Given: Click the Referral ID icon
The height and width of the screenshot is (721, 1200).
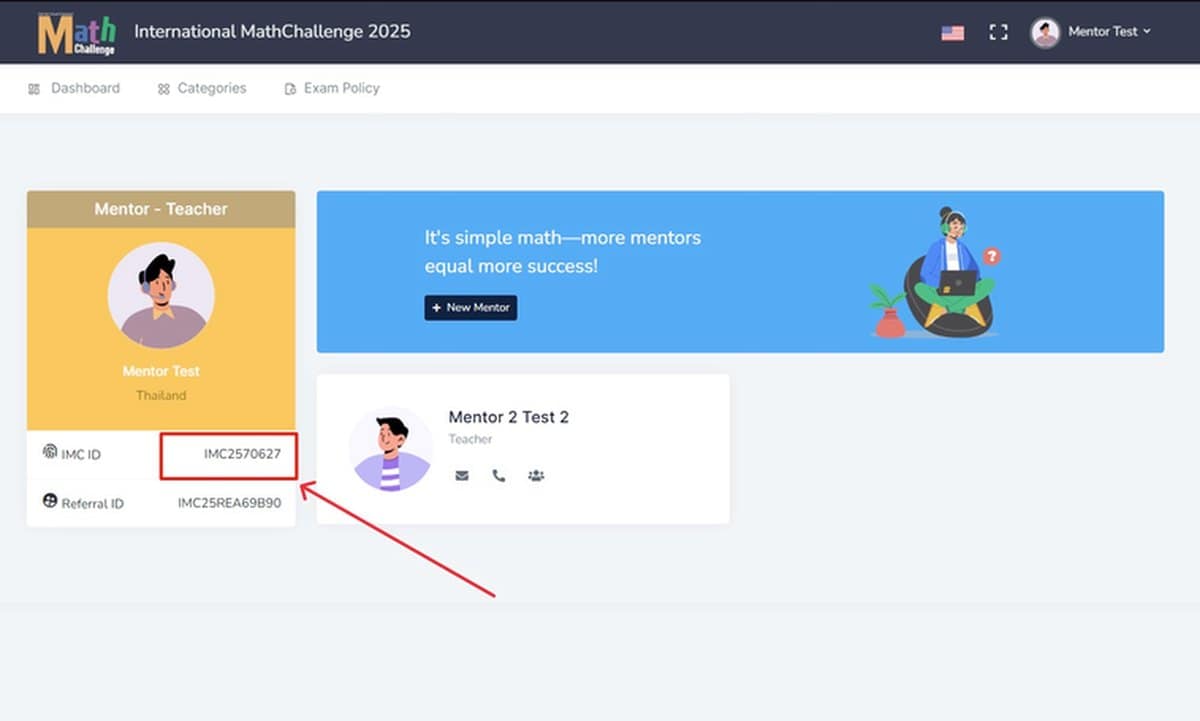Looking at the screenshot, I should tap(50, 501).
